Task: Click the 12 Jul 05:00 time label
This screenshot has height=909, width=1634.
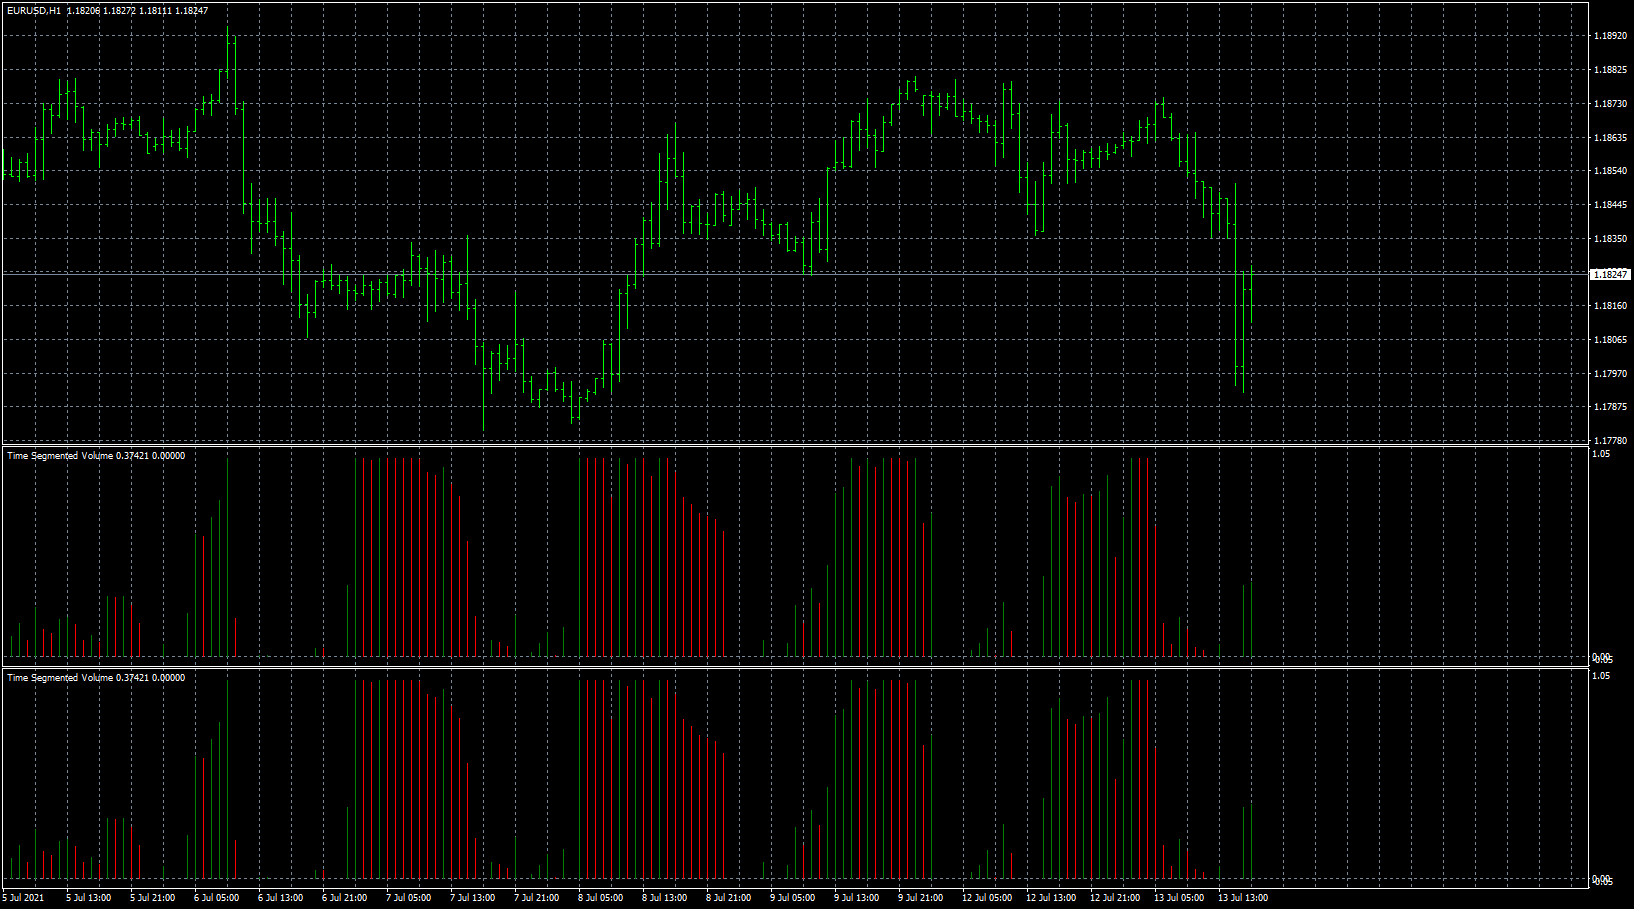Action: 987,898
